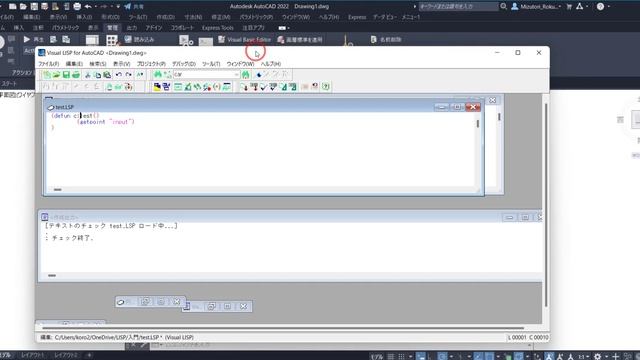The width and height of the screenshot is (640, 360).
Task: Open the 検索(S) menu in Visual LISP
Action: tap(98, 64)
